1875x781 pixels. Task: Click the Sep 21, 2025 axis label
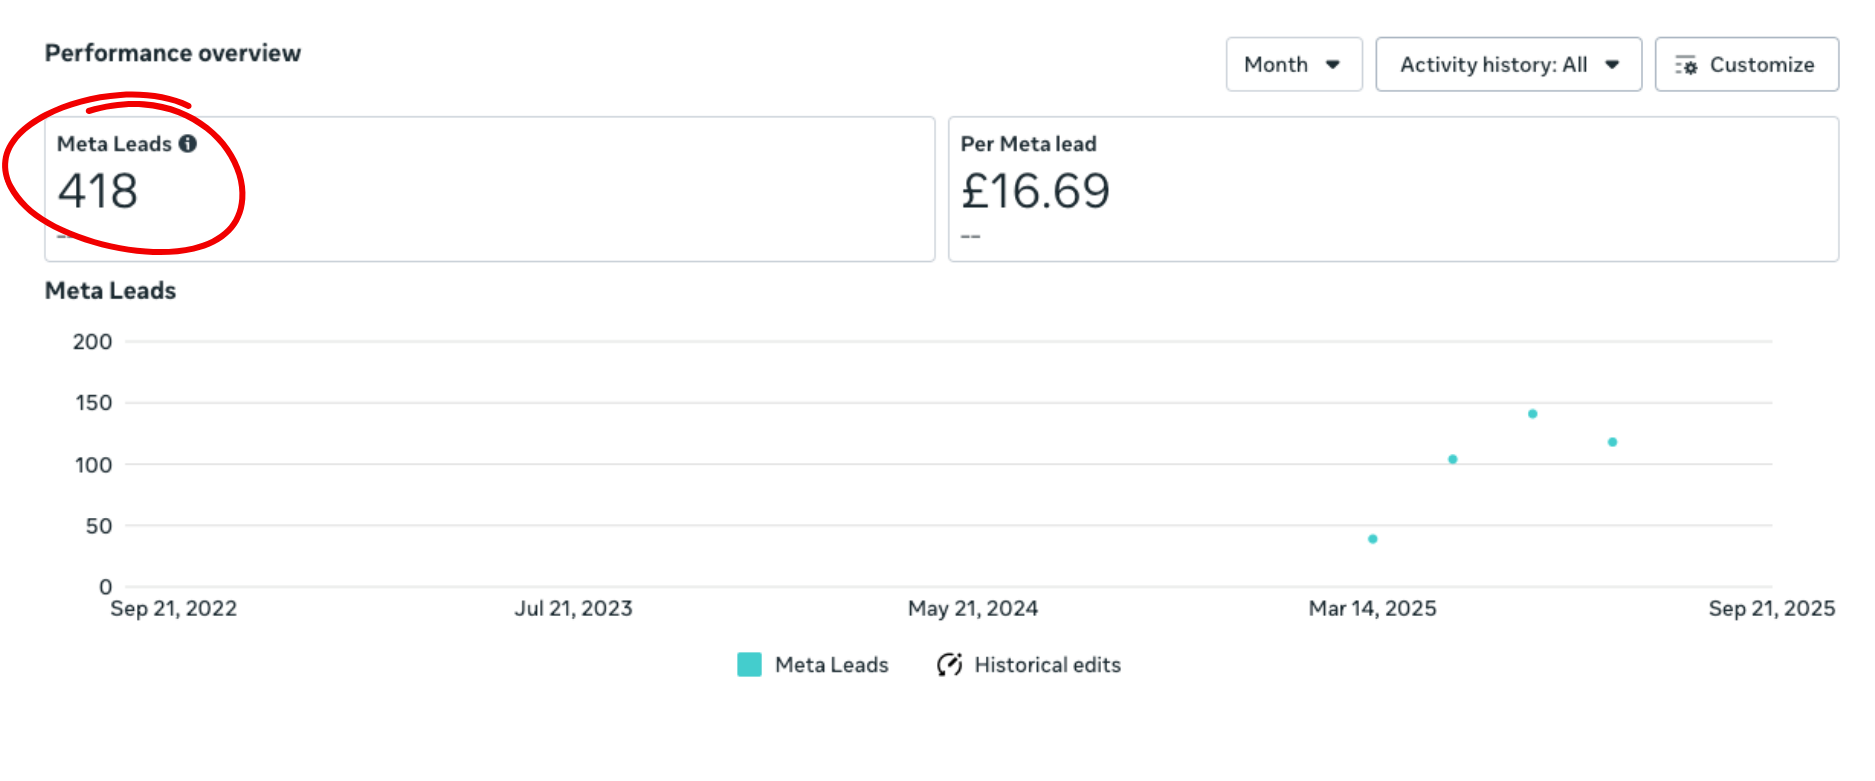coord(1772,608)
